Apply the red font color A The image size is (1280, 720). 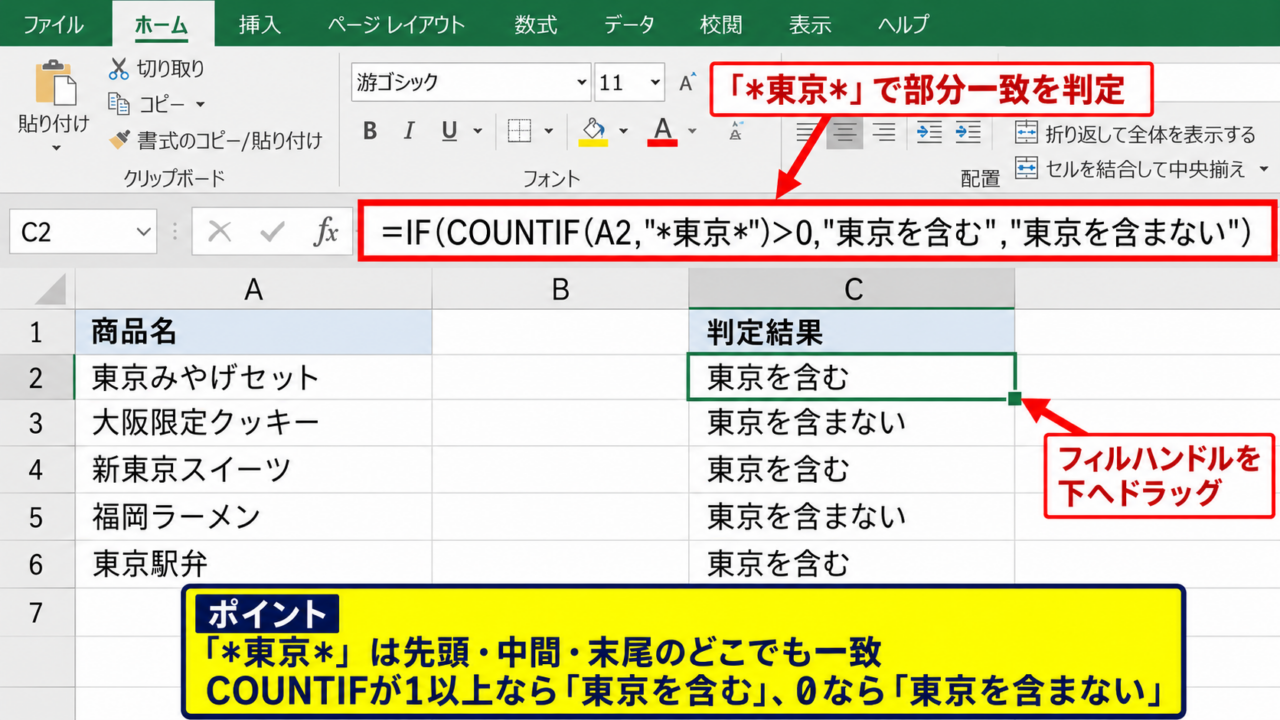point(662,131)
